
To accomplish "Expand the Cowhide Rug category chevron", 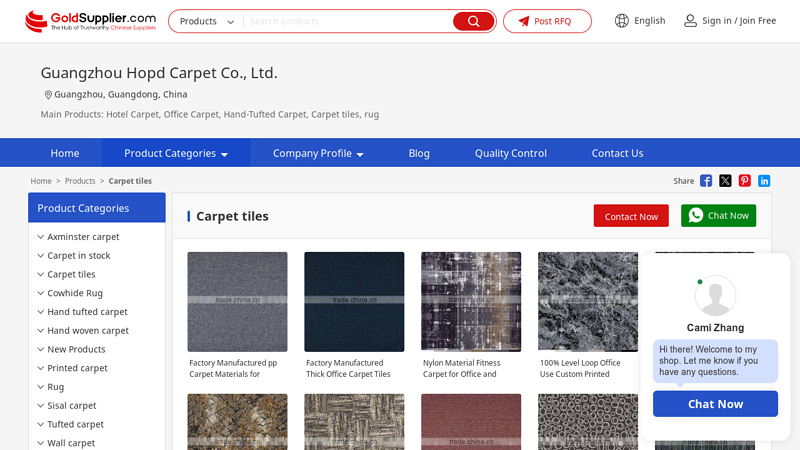I will click(x=40, y=293).
